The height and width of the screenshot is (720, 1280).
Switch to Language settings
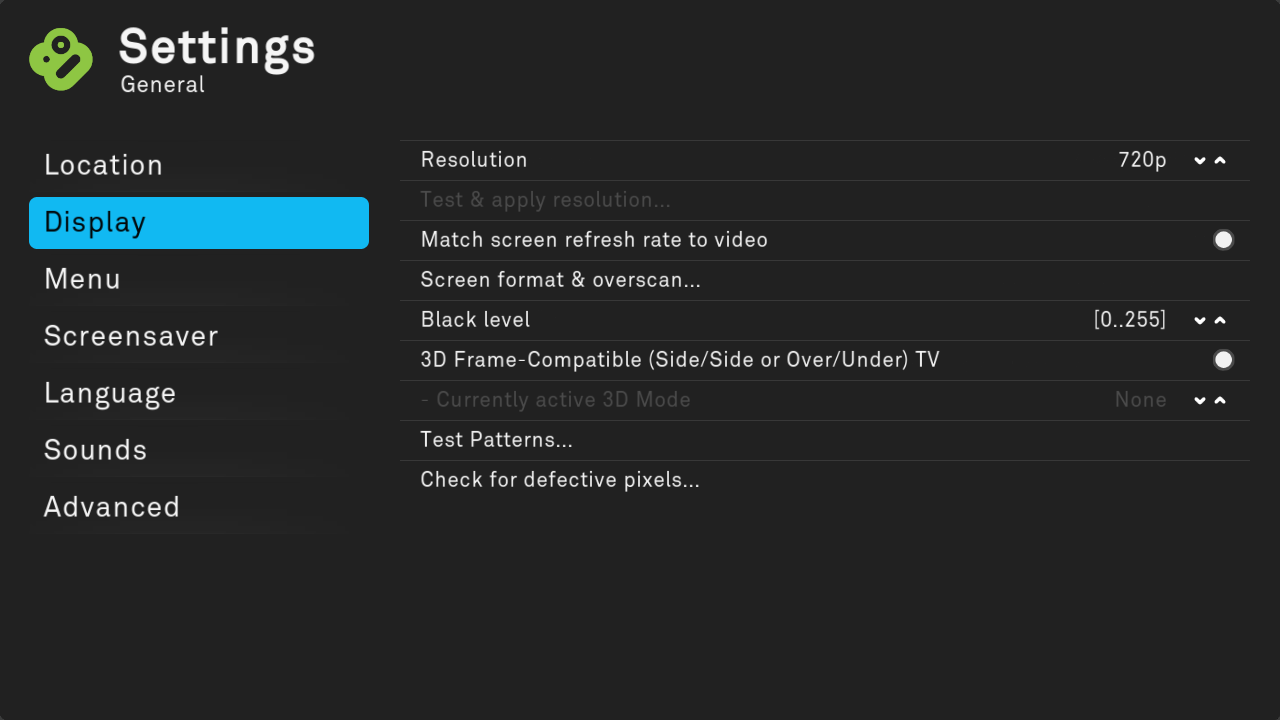tap(110, 393)
